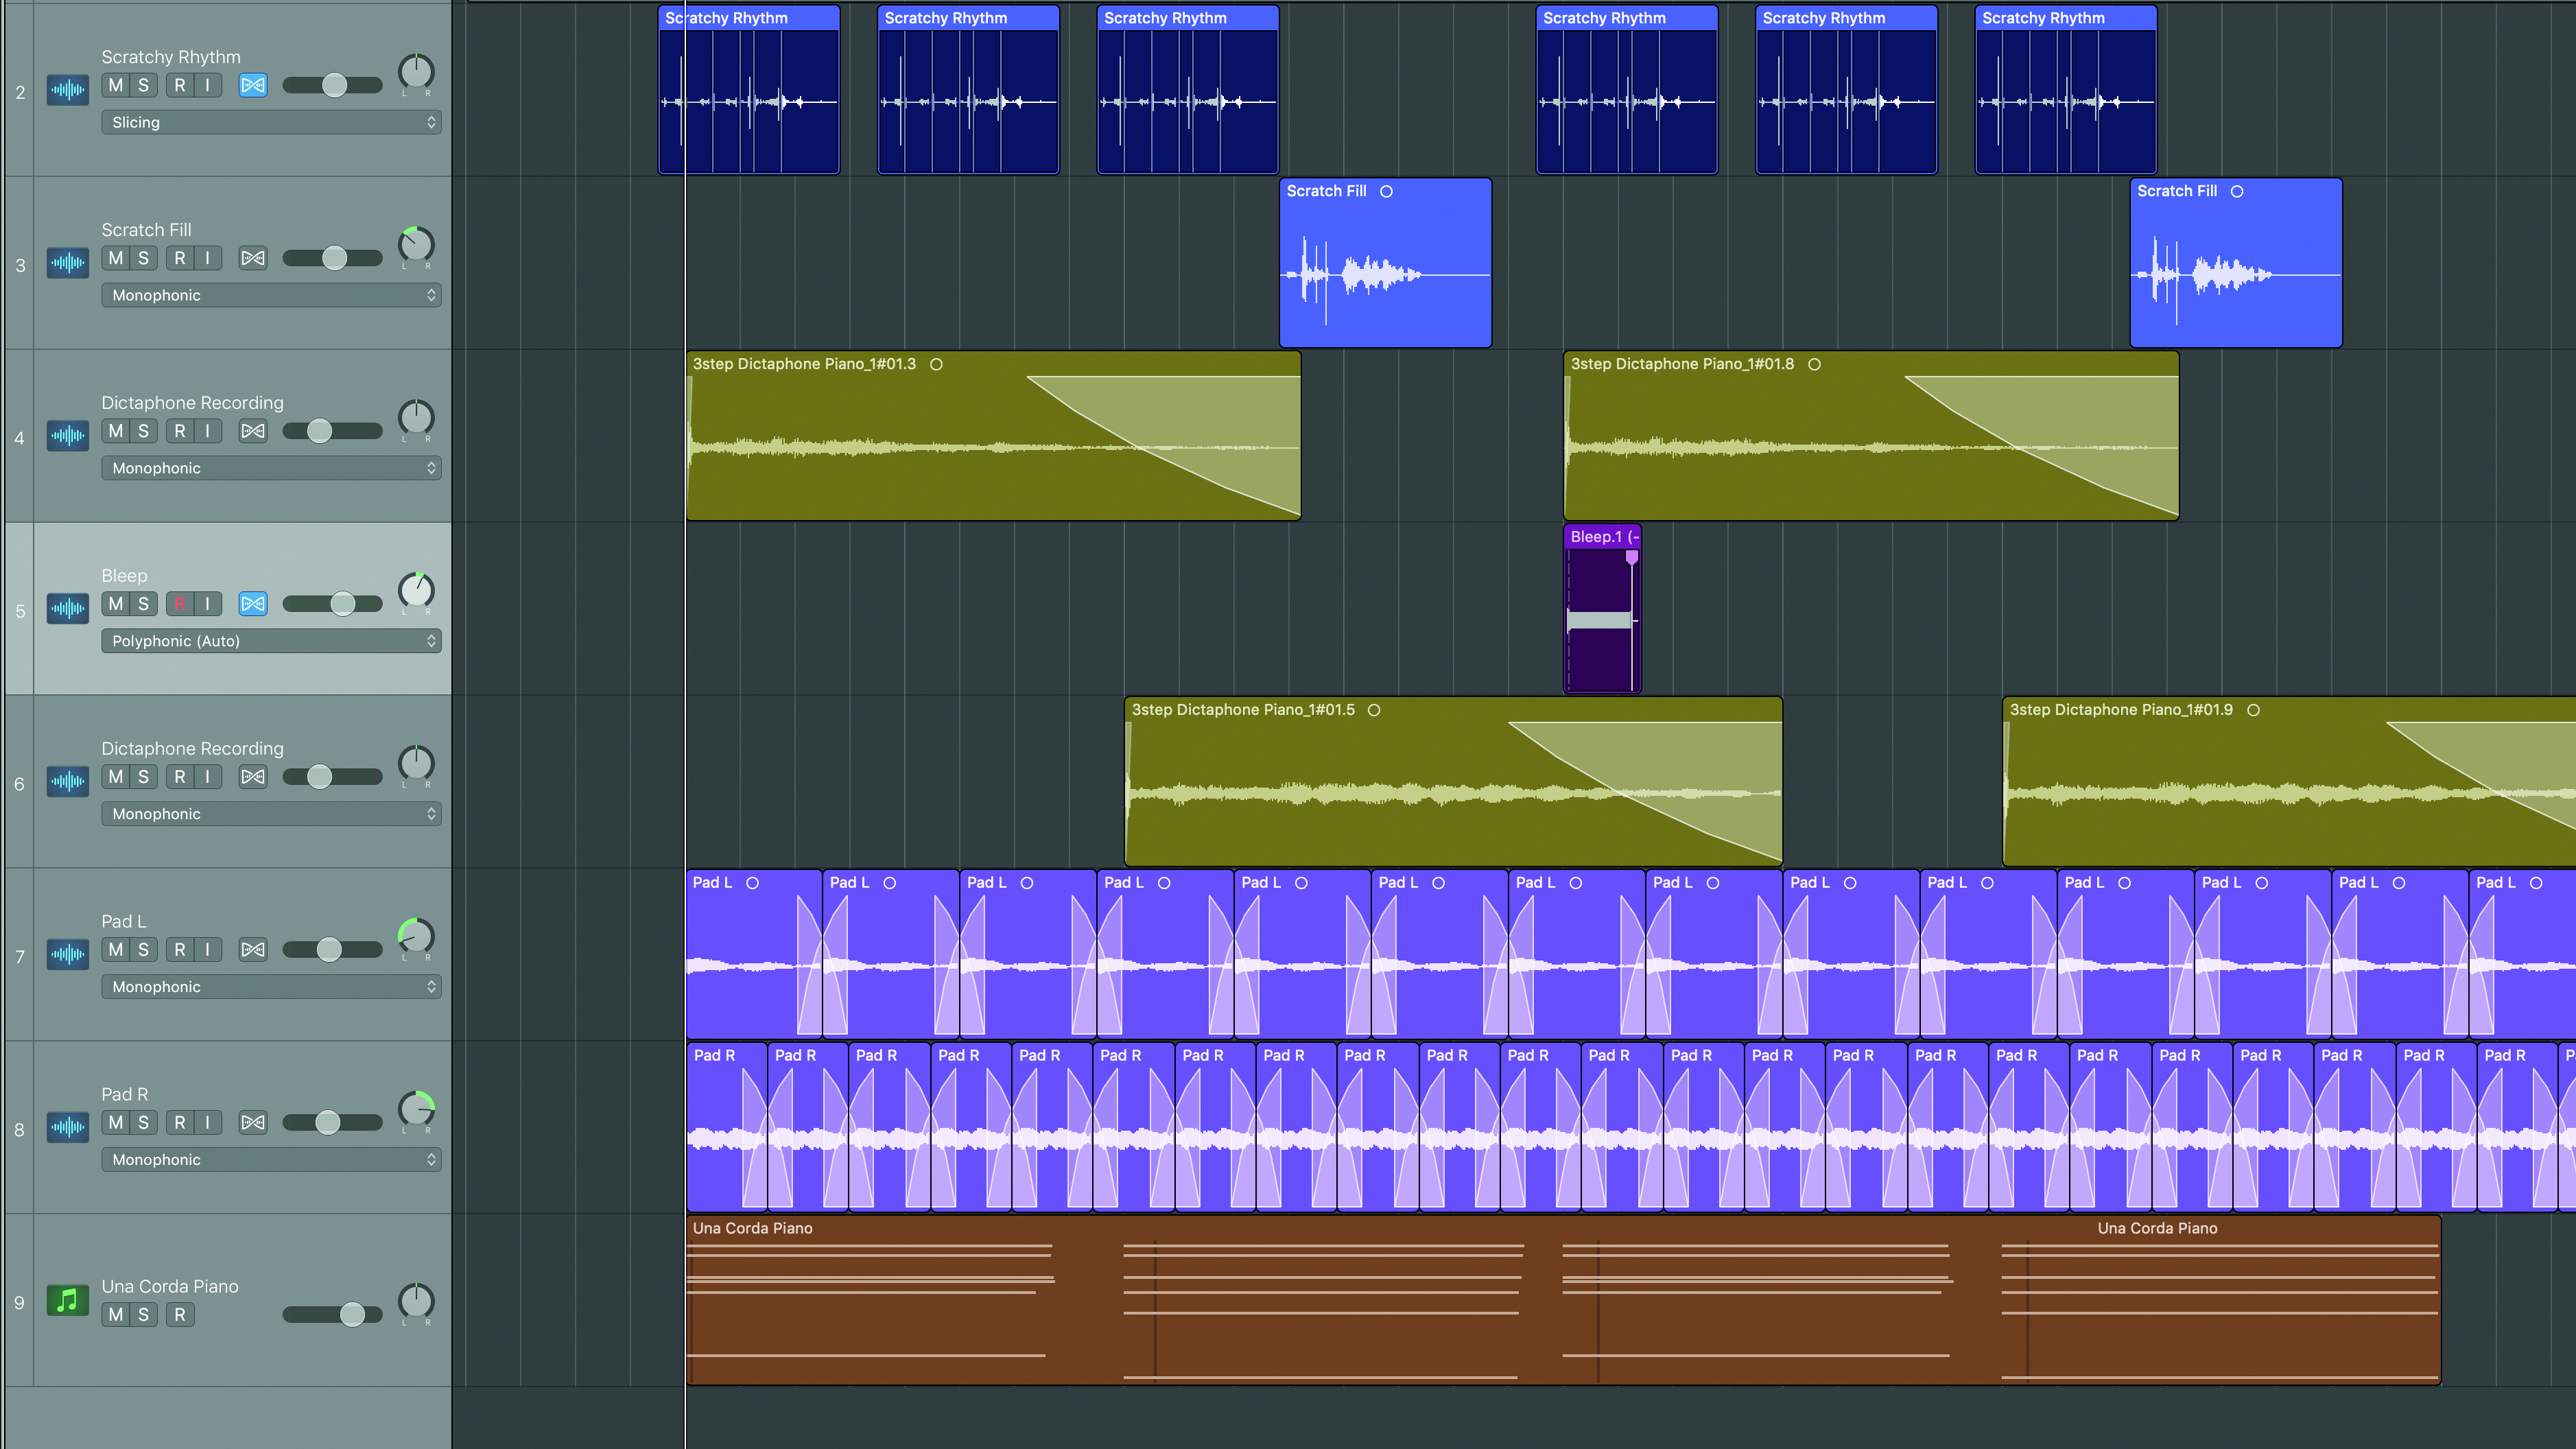
Task: Click pan knob on track 4 Dictaphone Recording
Action: 416,418
